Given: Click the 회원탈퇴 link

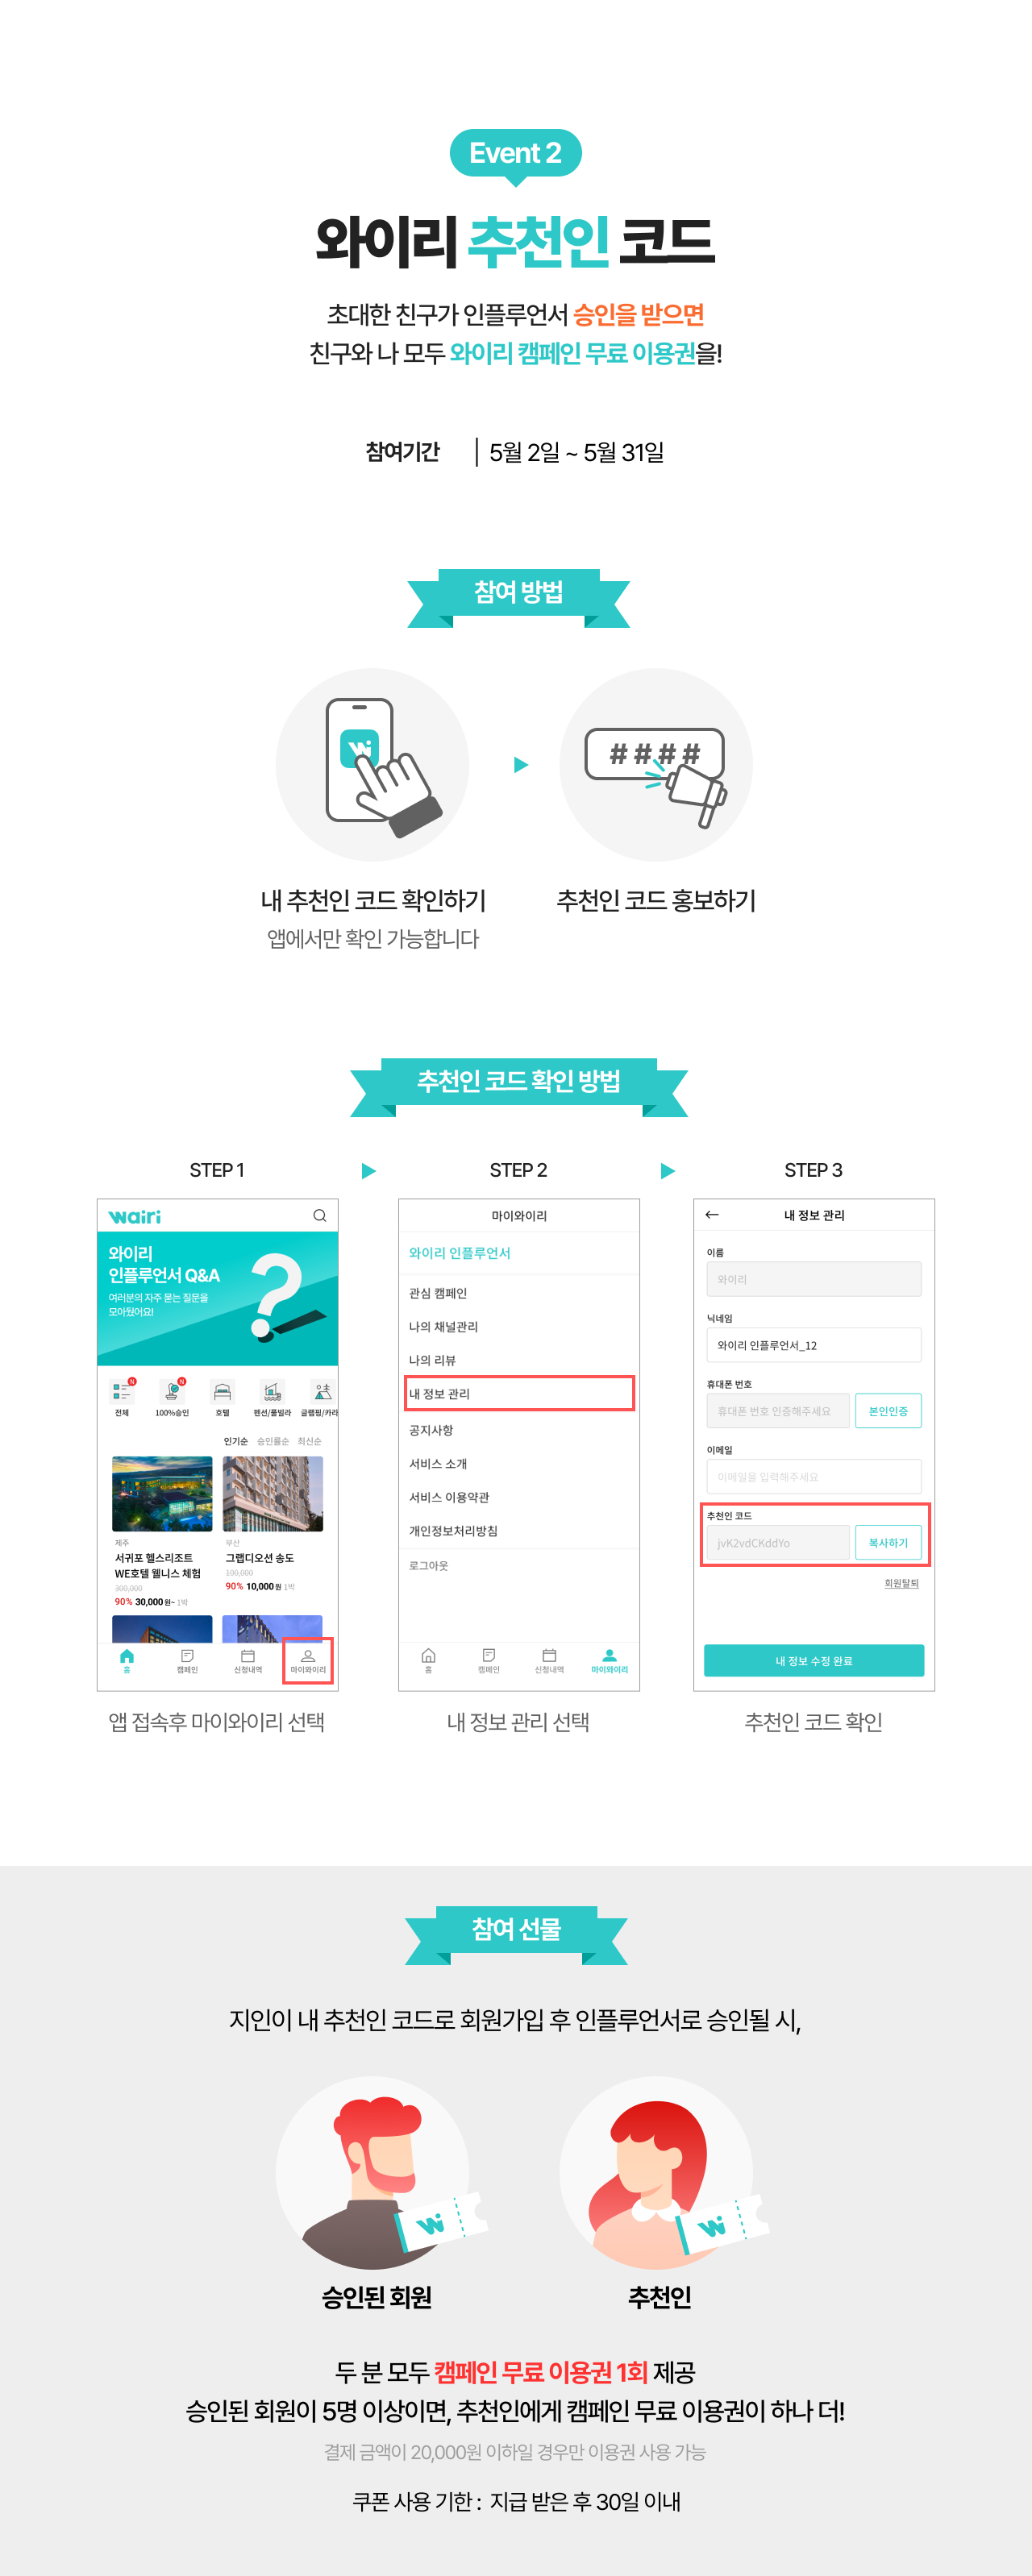Looking at the screenshot, I should [901, 1583].
